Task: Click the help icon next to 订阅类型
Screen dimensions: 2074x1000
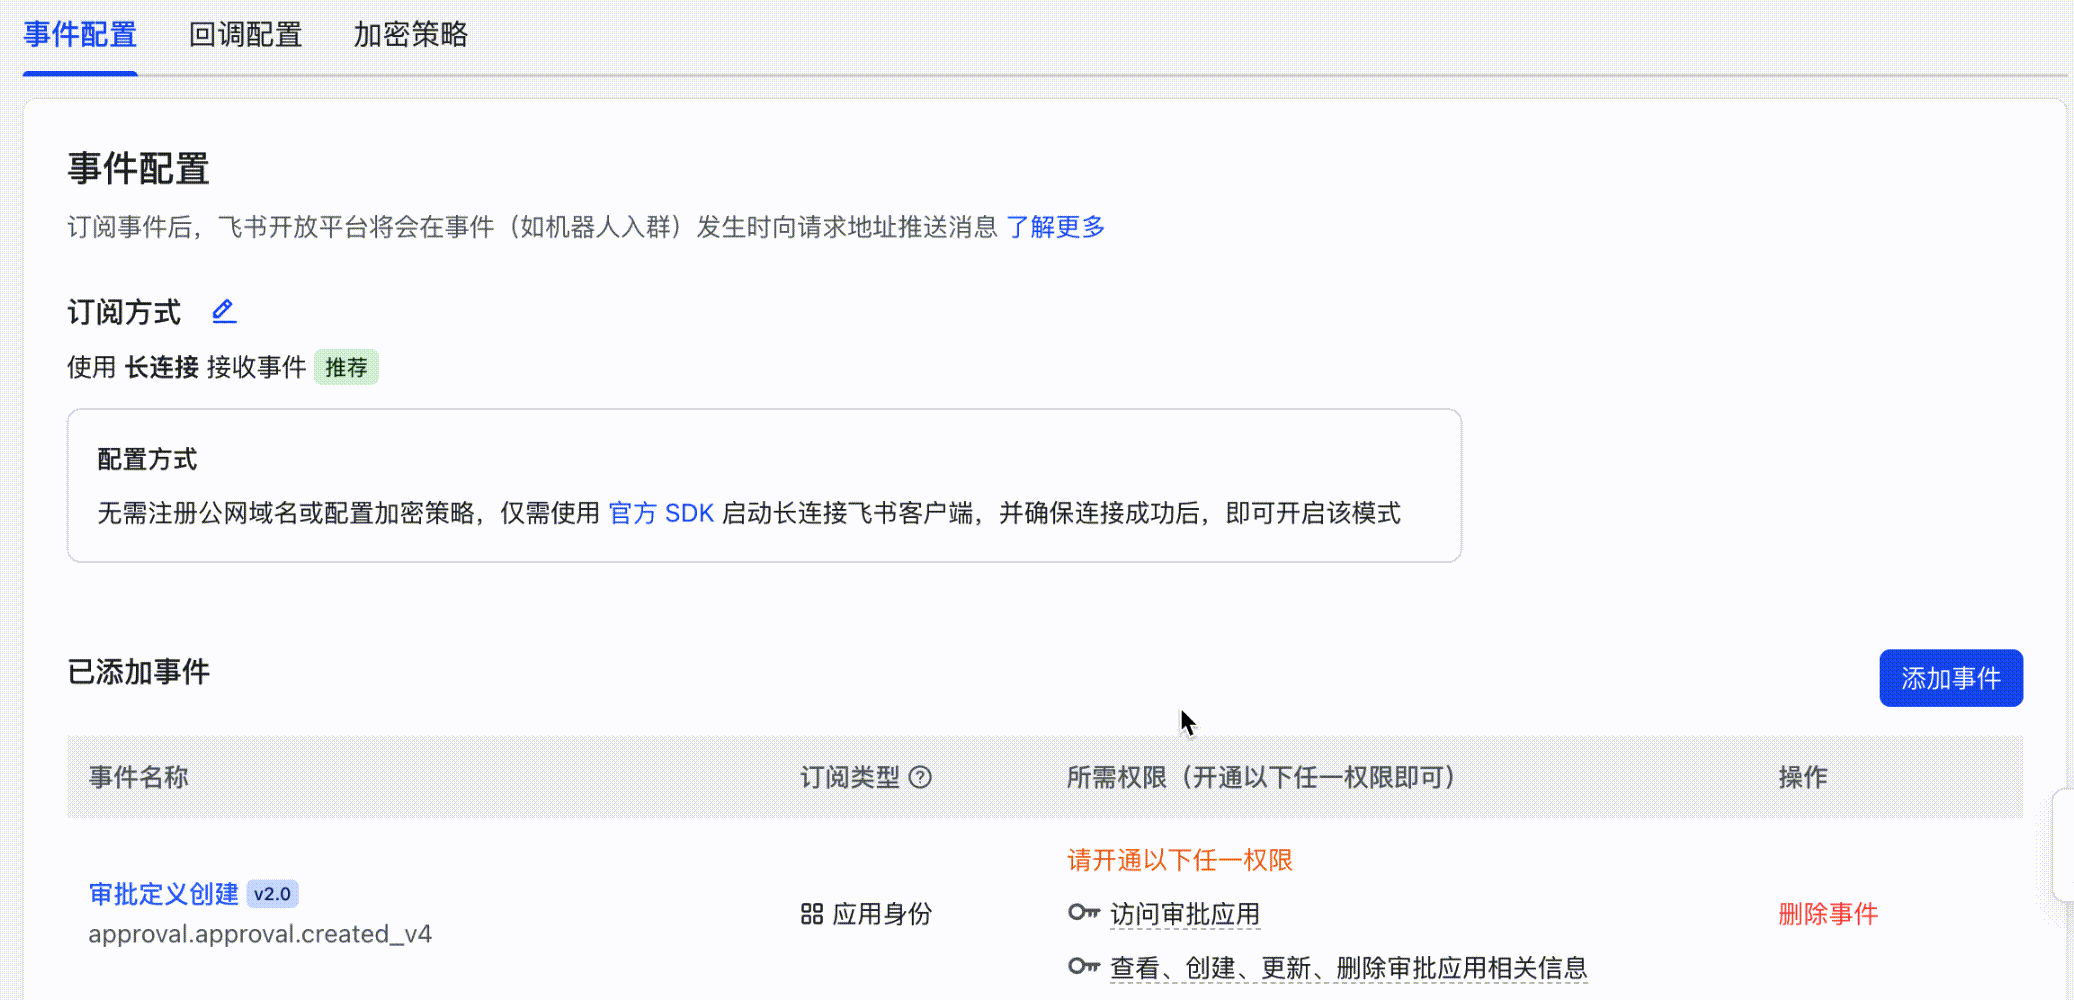Action: click(x=921, y=777)
